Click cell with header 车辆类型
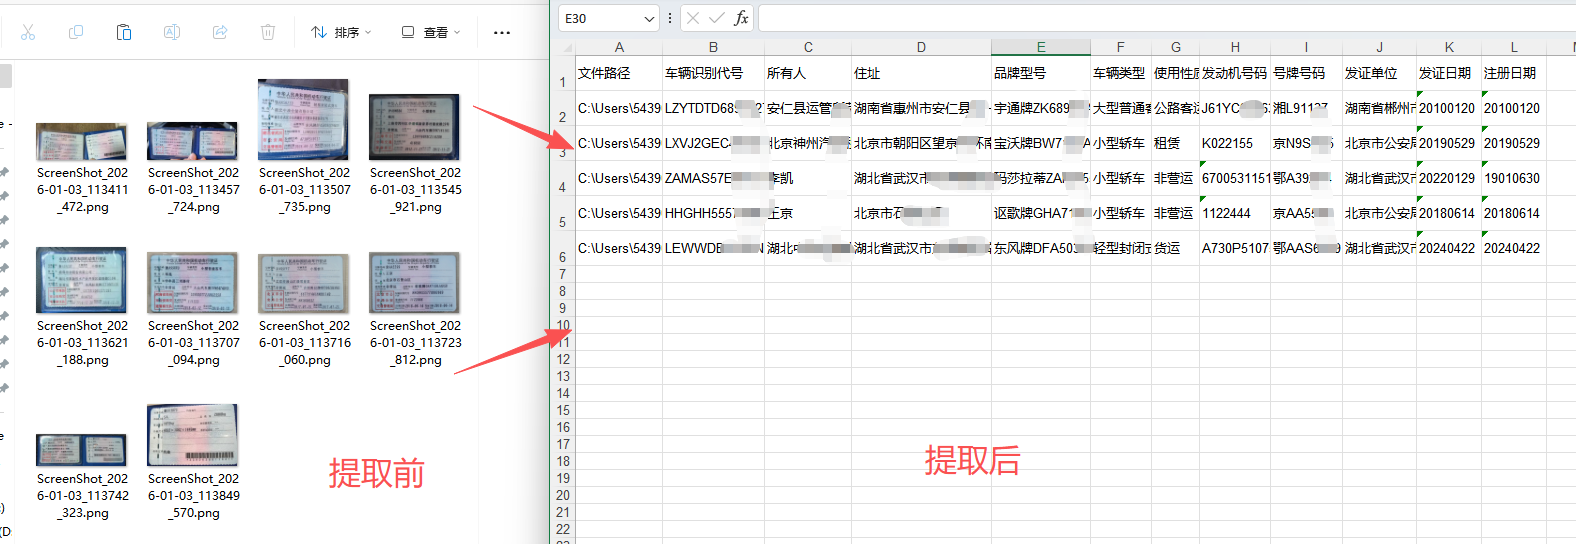 click(x=1120, y=73)
